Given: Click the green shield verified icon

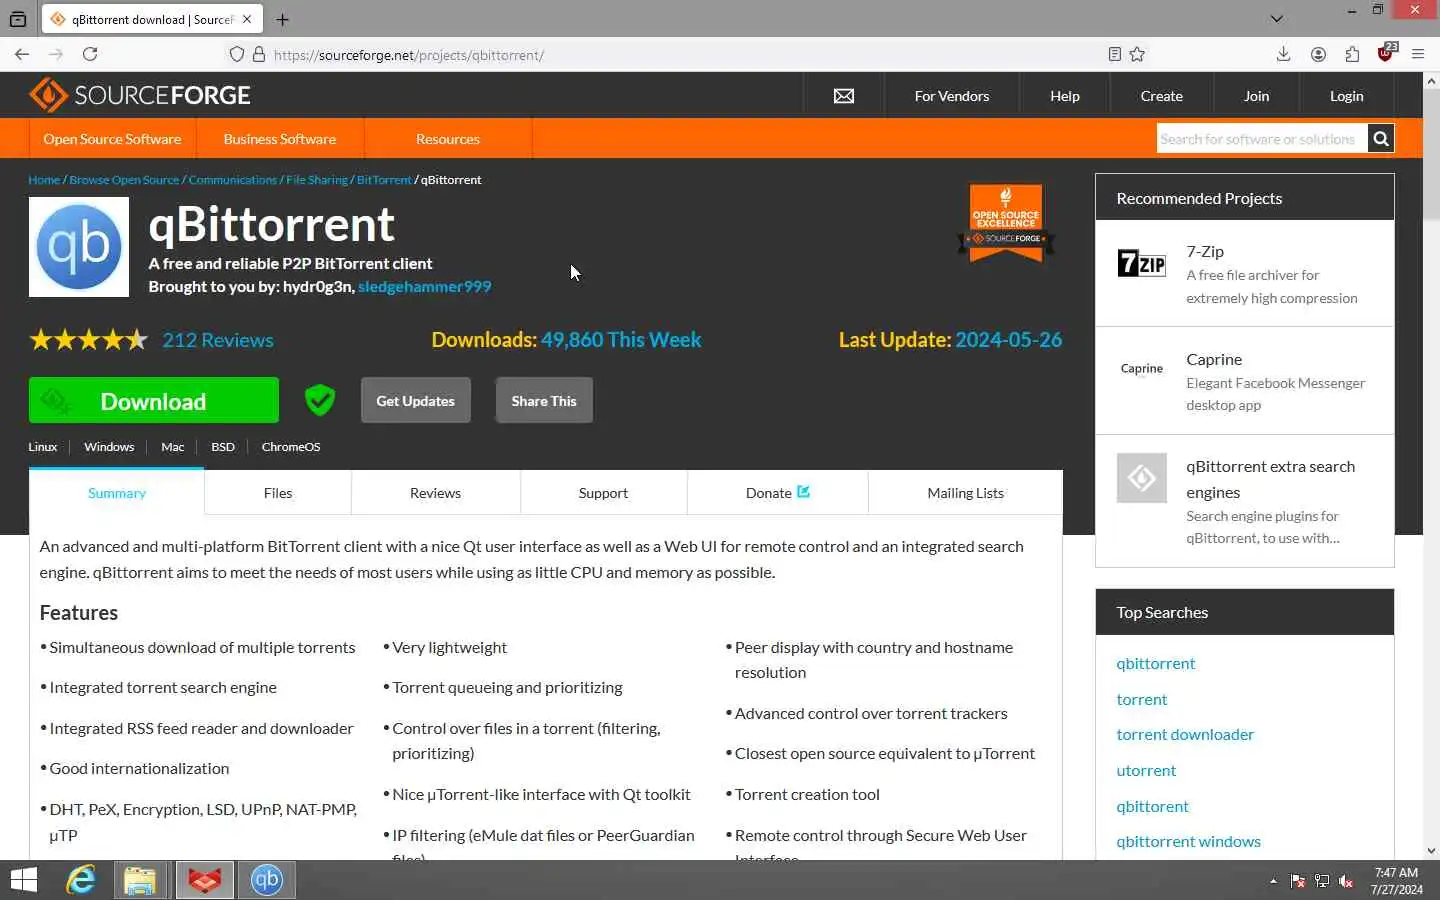Looking at the screenshot, I should pos(320,400).
